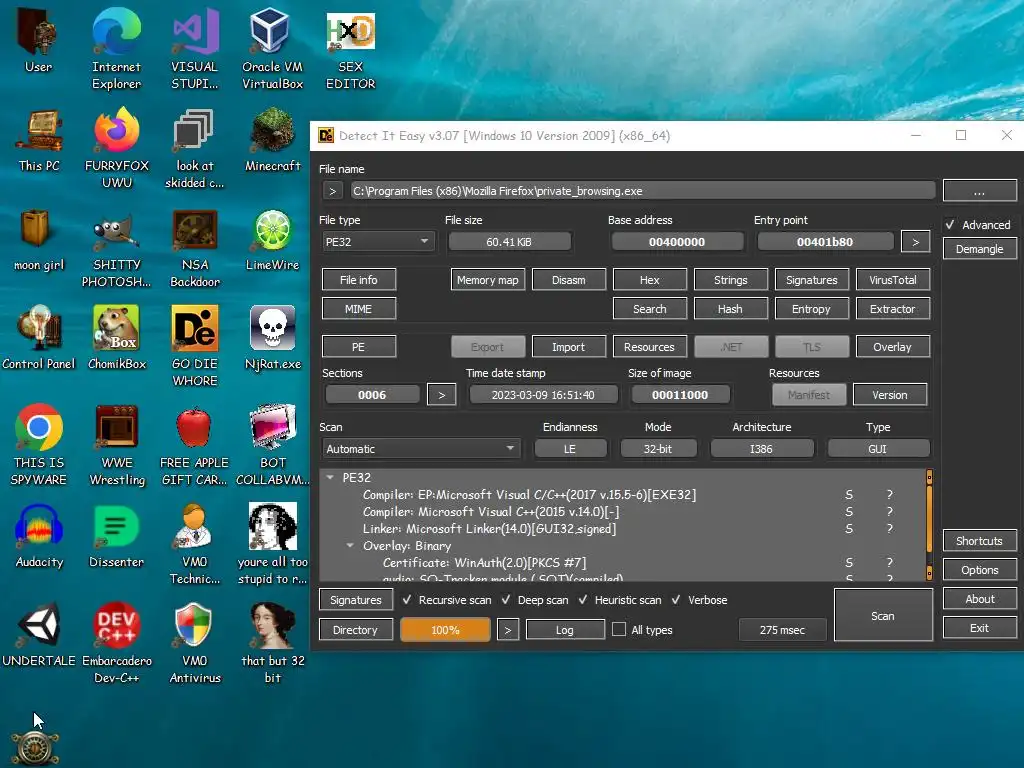Open FREE APPLE GIFT CAR... apple icon
This screenshot has width=1024, height=768.
coord(194,445)
